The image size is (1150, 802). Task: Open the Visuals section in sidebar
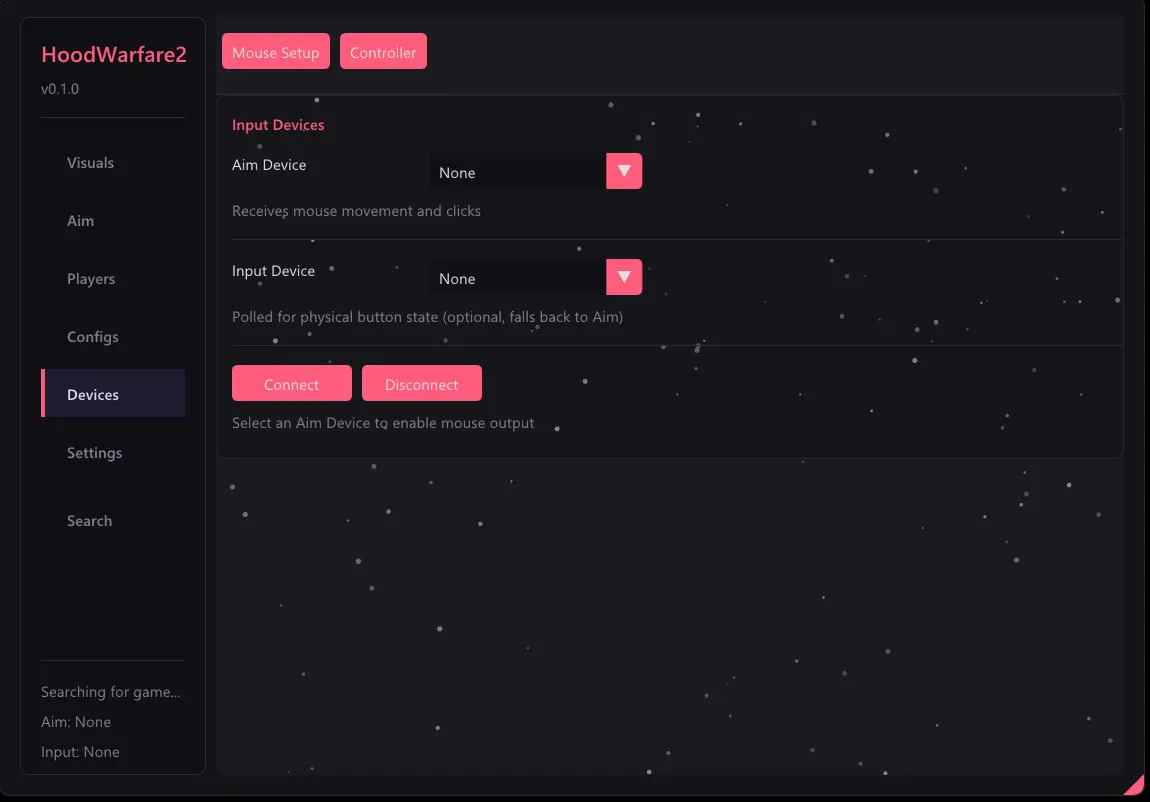point(113,163)
